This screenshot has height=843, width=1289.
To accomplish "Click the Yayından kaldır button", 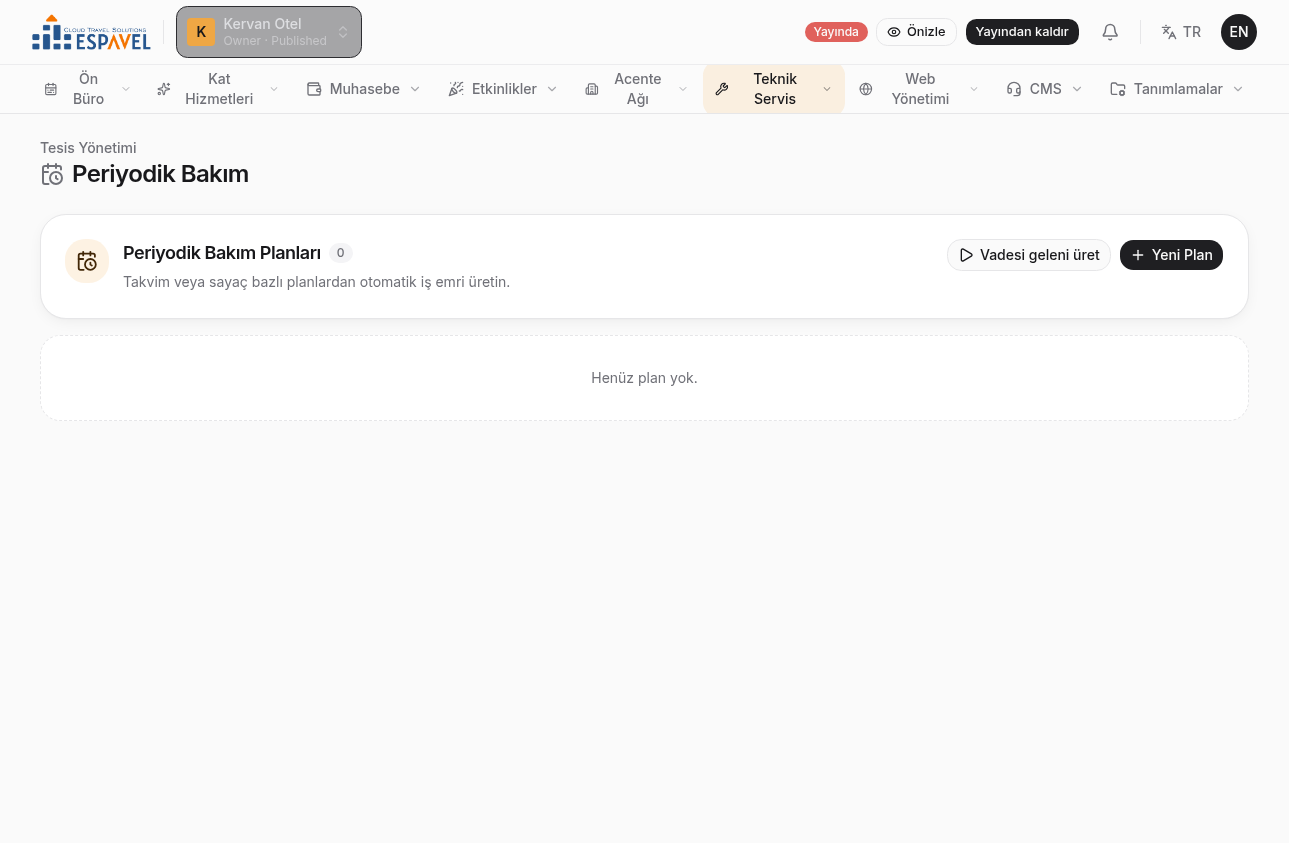I will [x=1022, y=32].
